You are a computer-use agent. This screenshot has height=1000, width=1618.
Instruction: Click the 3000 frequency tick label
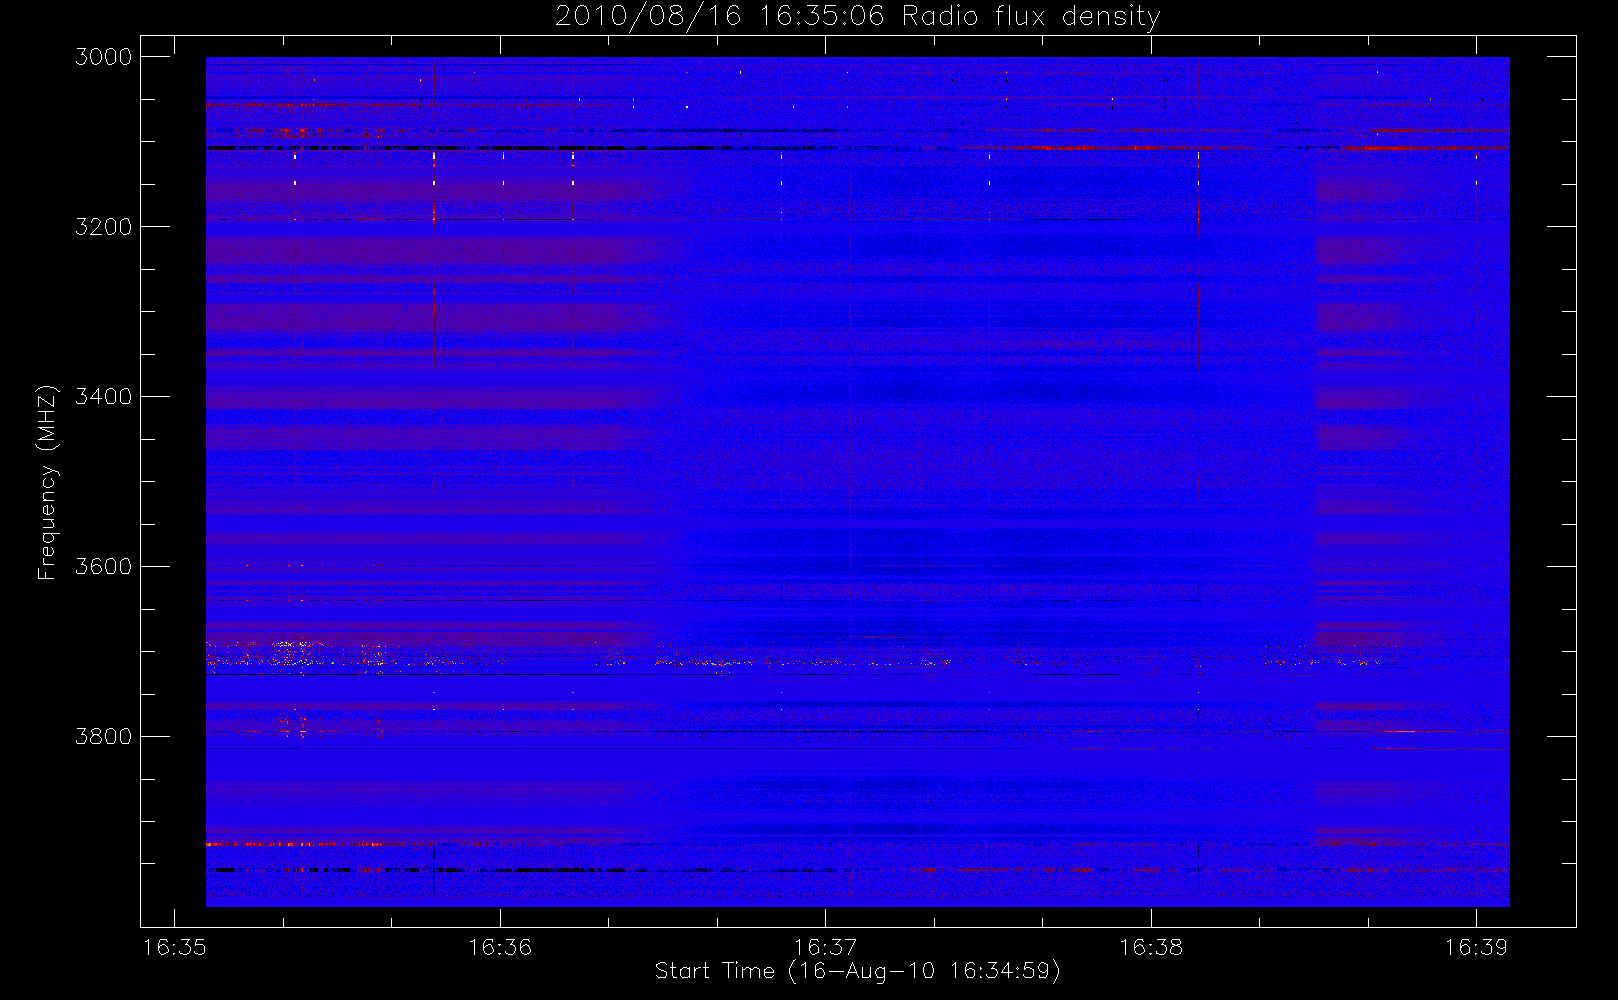[104, 57]
